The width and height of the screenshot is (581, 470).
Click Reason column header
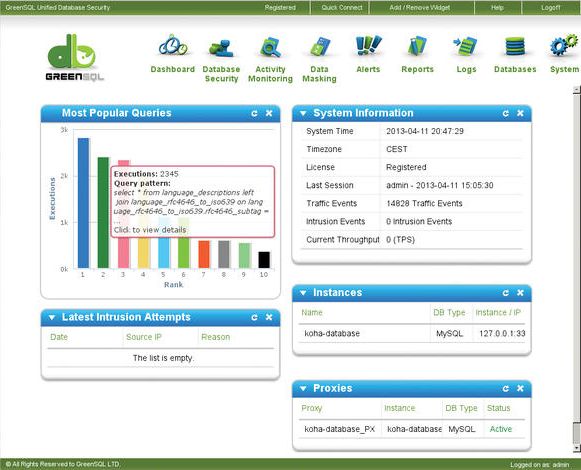[216, 337]
